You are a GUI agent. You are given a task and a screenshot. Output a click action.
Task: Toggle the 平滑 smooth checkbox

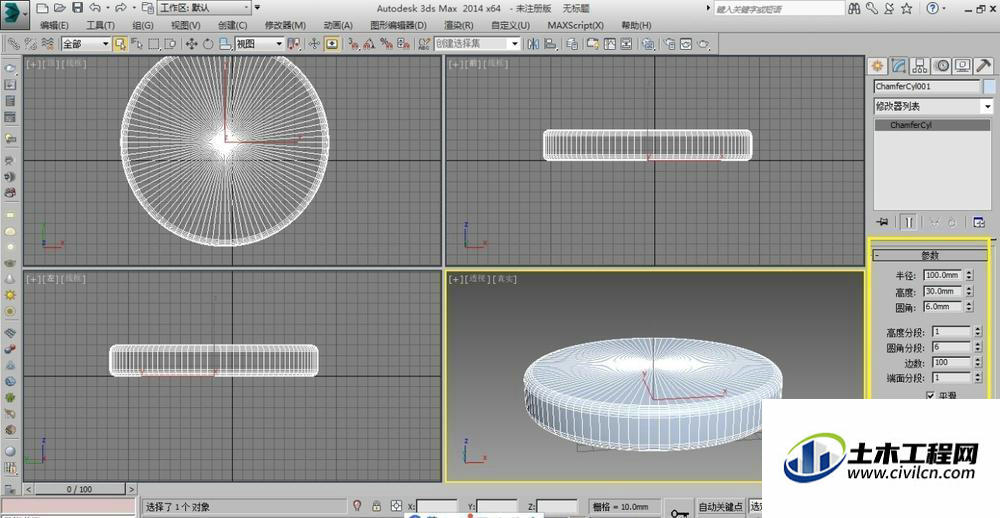point(930,396)
